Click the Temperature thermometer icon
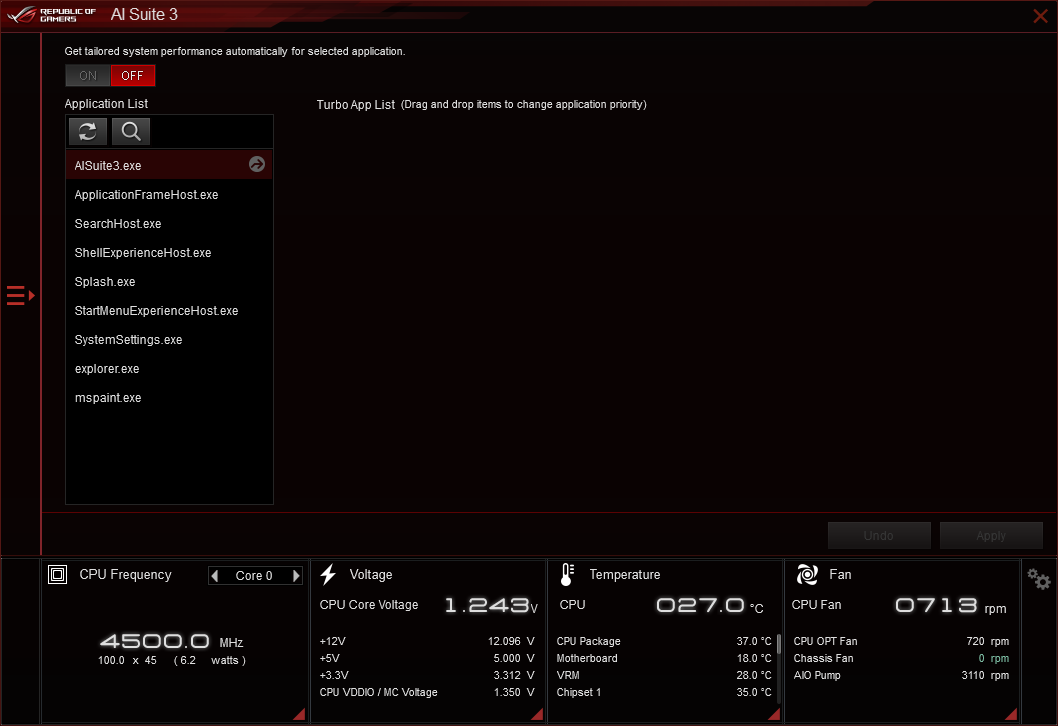 coord(567,575)
